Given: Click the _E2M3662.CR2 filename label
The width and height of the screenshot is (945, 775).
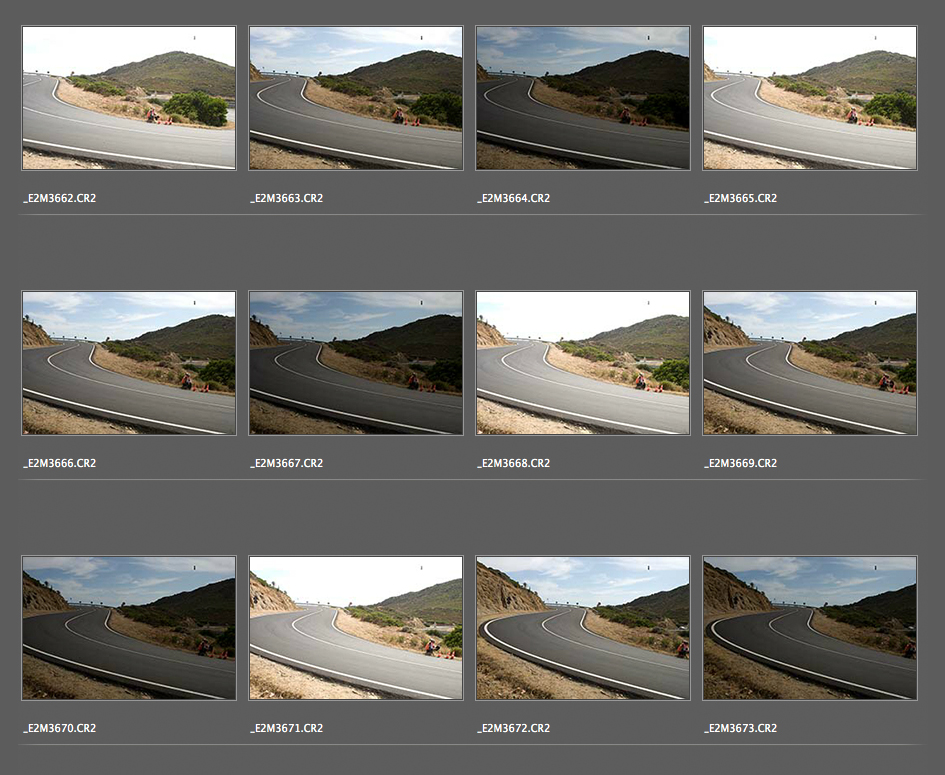Looking at the screenshot, I should [60, 198].
